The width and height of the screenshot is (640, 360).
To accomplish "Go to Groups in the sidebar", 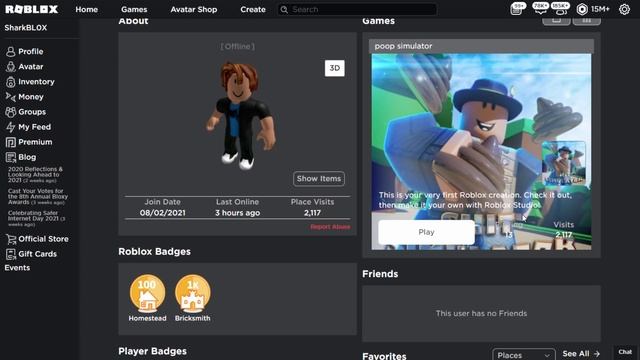I will point(26,112).
